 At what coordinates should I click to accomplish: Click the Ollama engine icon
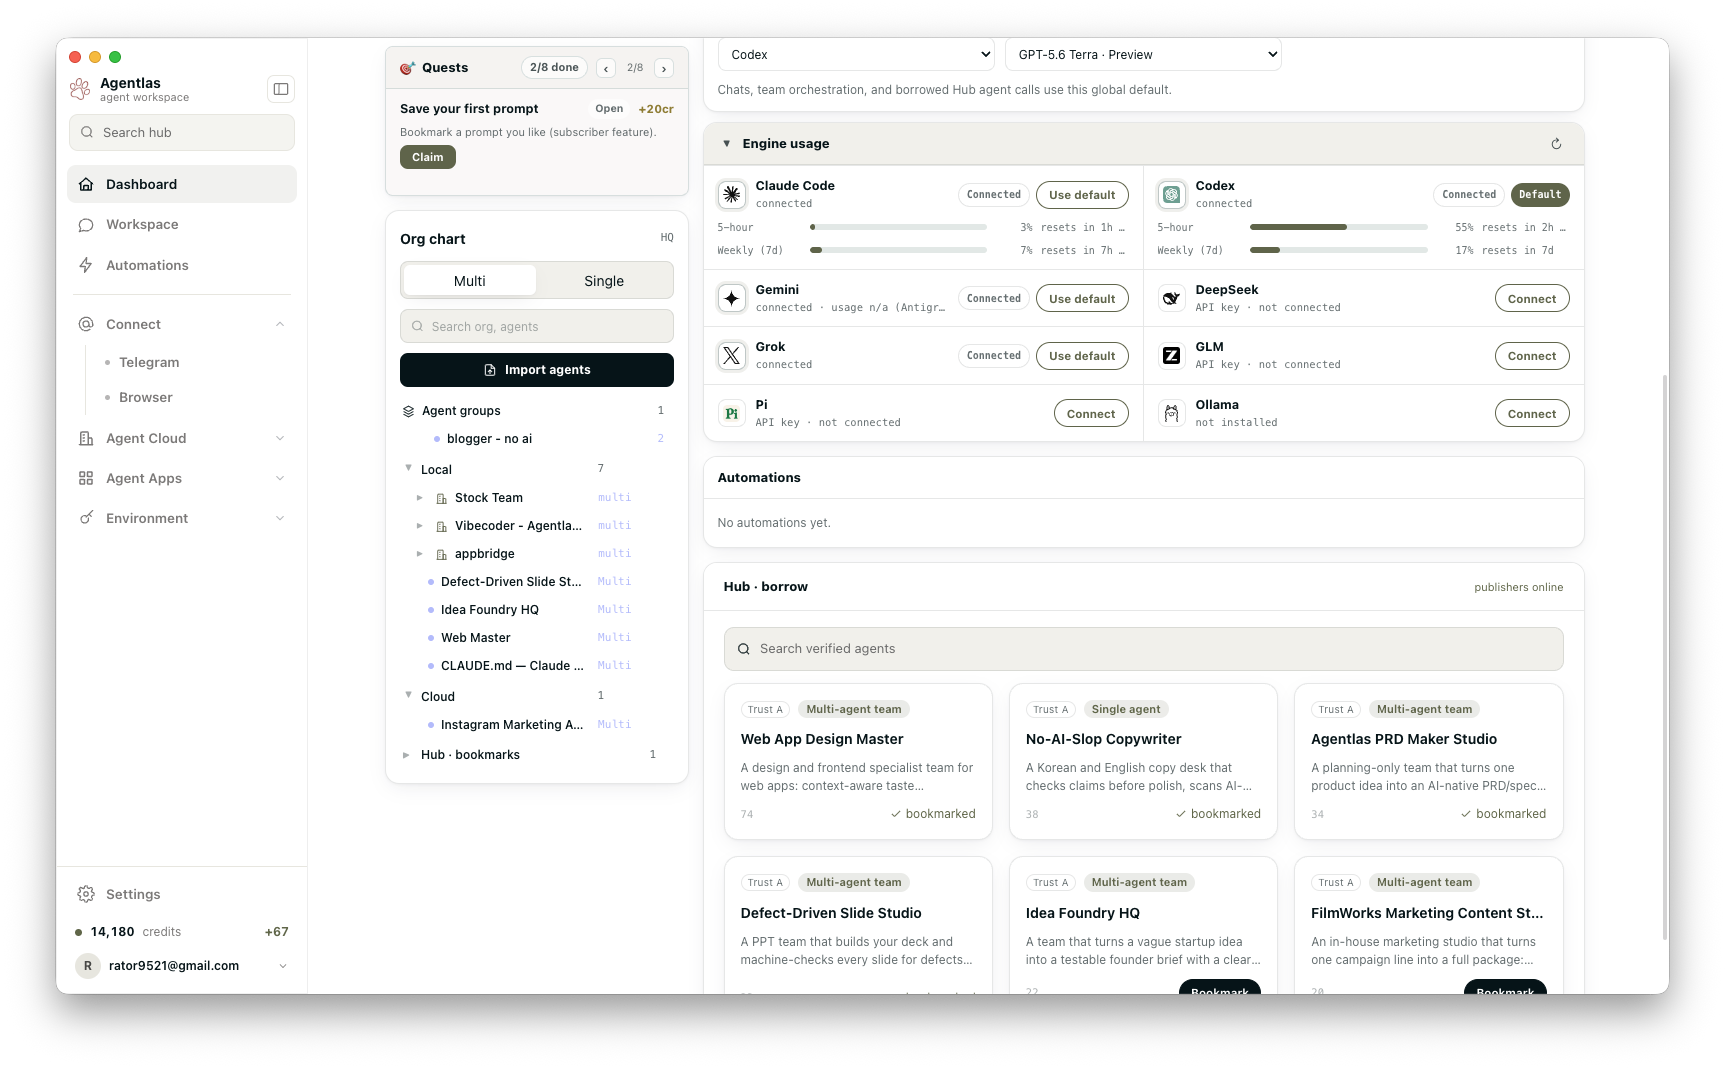(1172, 413)
